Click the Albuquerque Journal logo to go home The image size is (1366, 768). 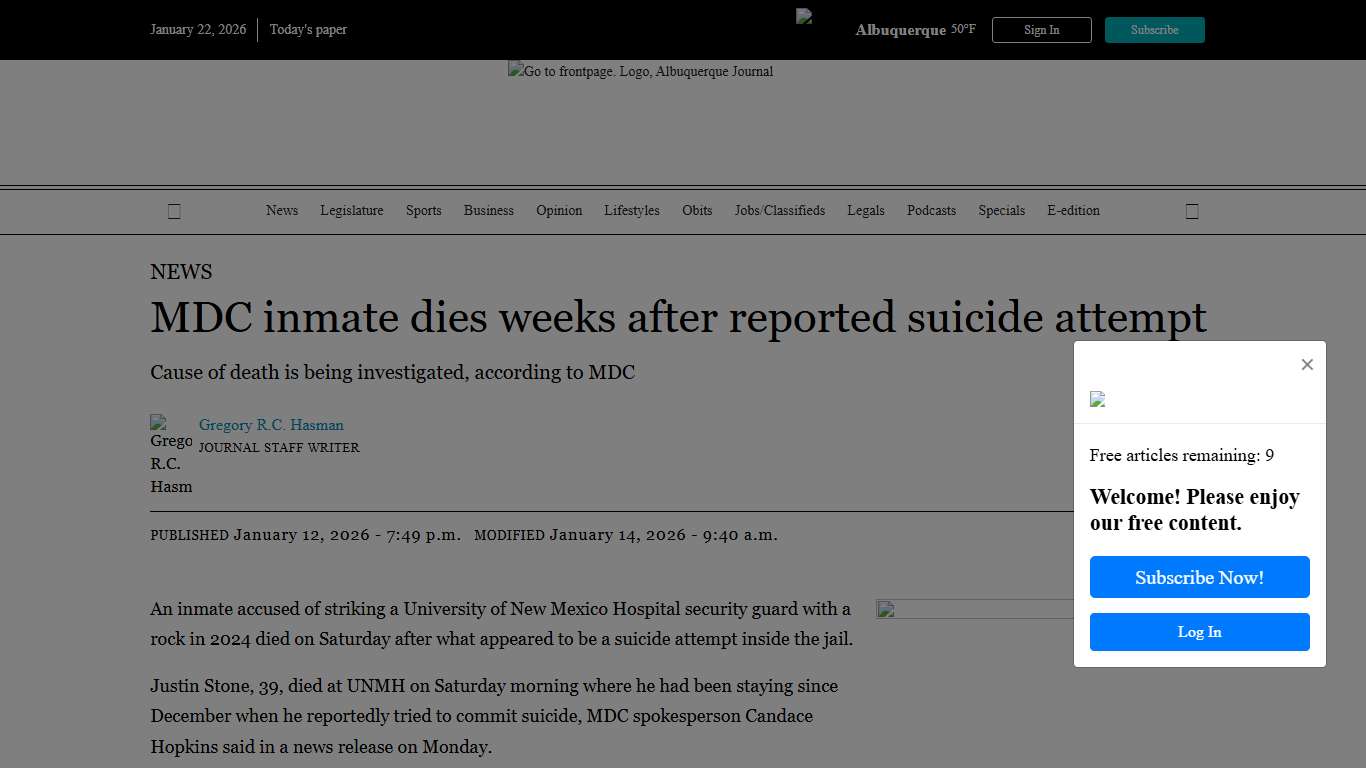tap(640, 71)
